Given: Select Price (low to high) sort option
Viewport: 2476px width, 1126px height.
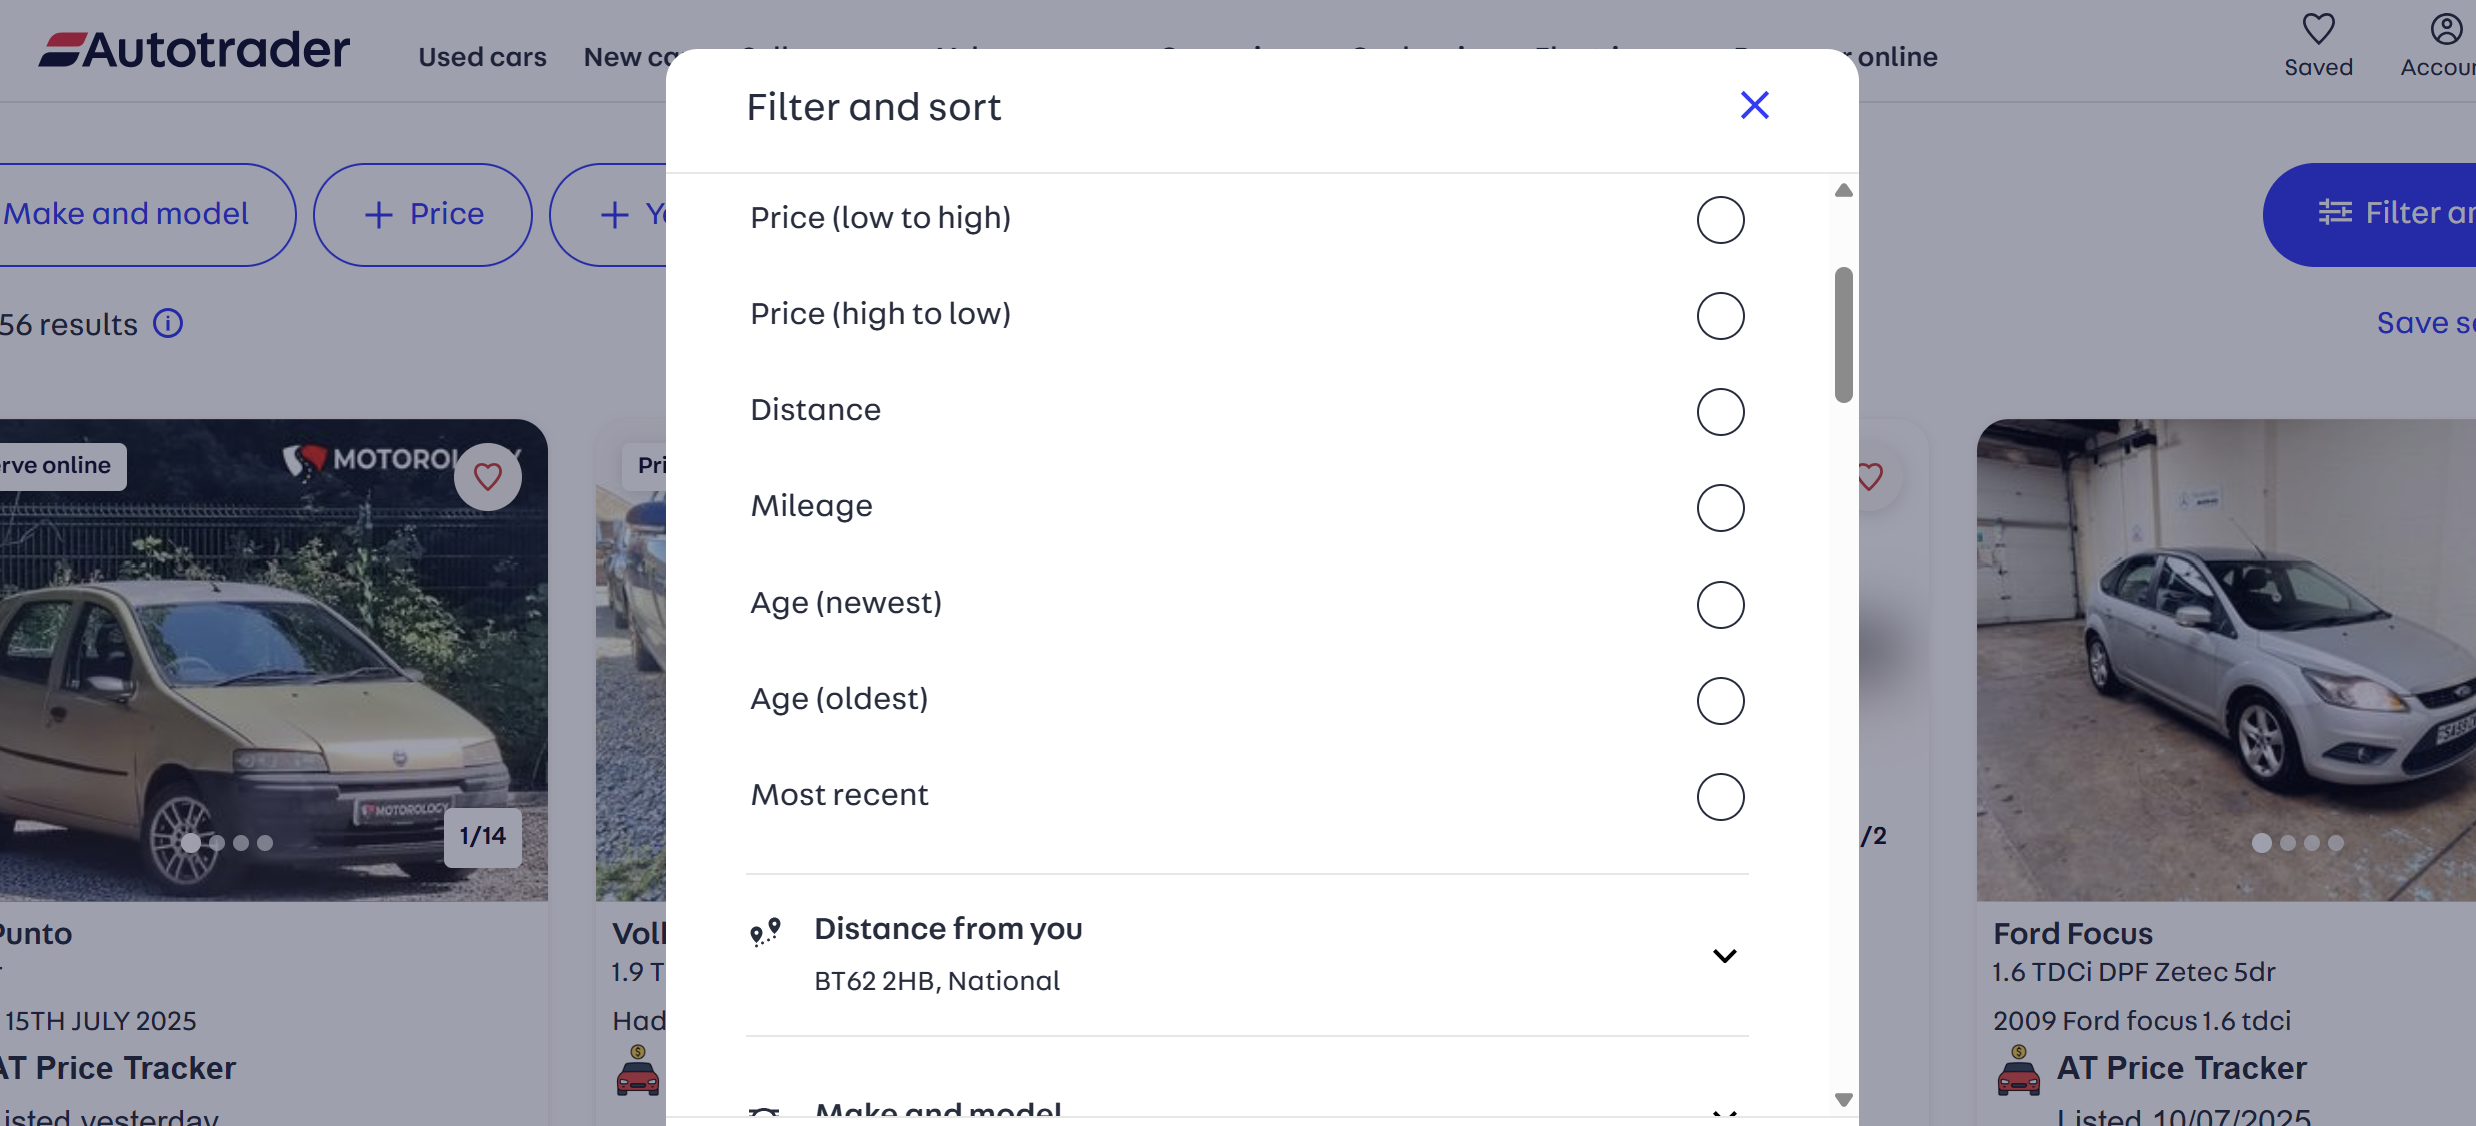Looking at the screenshot, I should coord(1720,220).
